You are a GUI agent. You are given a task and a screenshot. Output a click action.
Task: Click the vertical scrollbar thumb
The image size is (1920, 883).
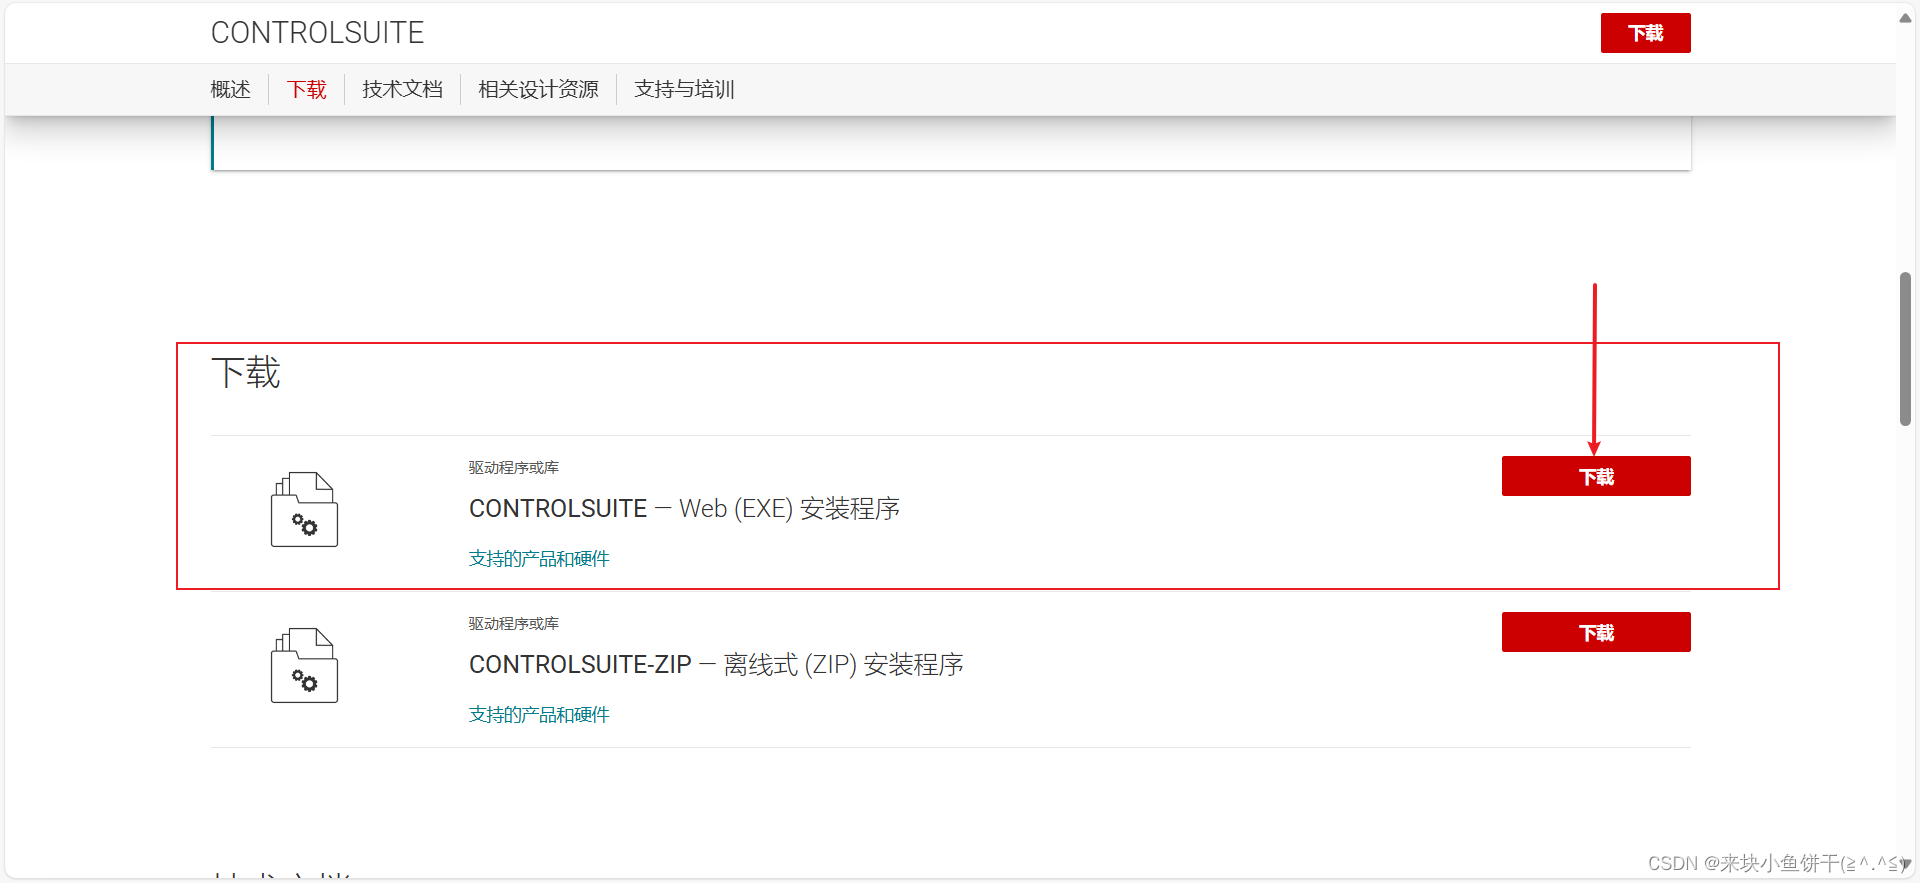click(1906, 349)
